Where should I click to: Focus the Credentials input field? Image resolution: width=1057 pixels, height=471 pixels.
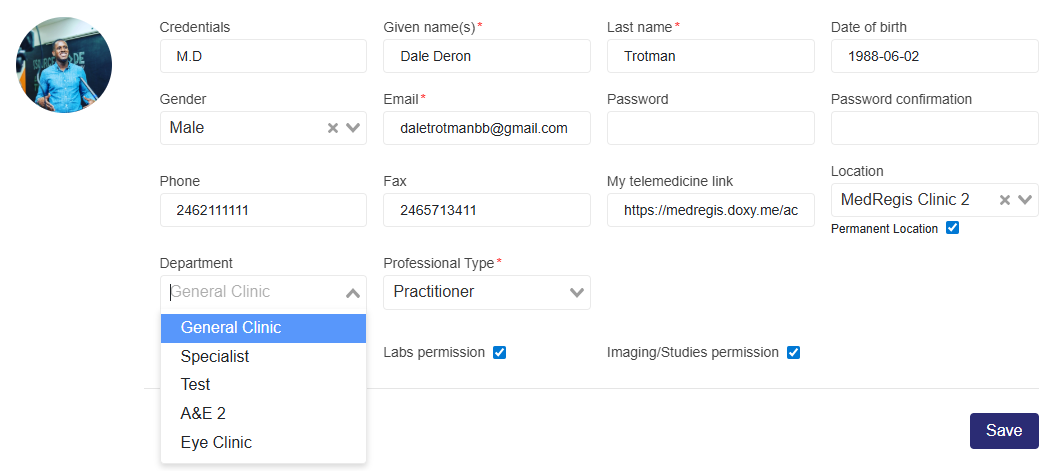click(263, 56)
